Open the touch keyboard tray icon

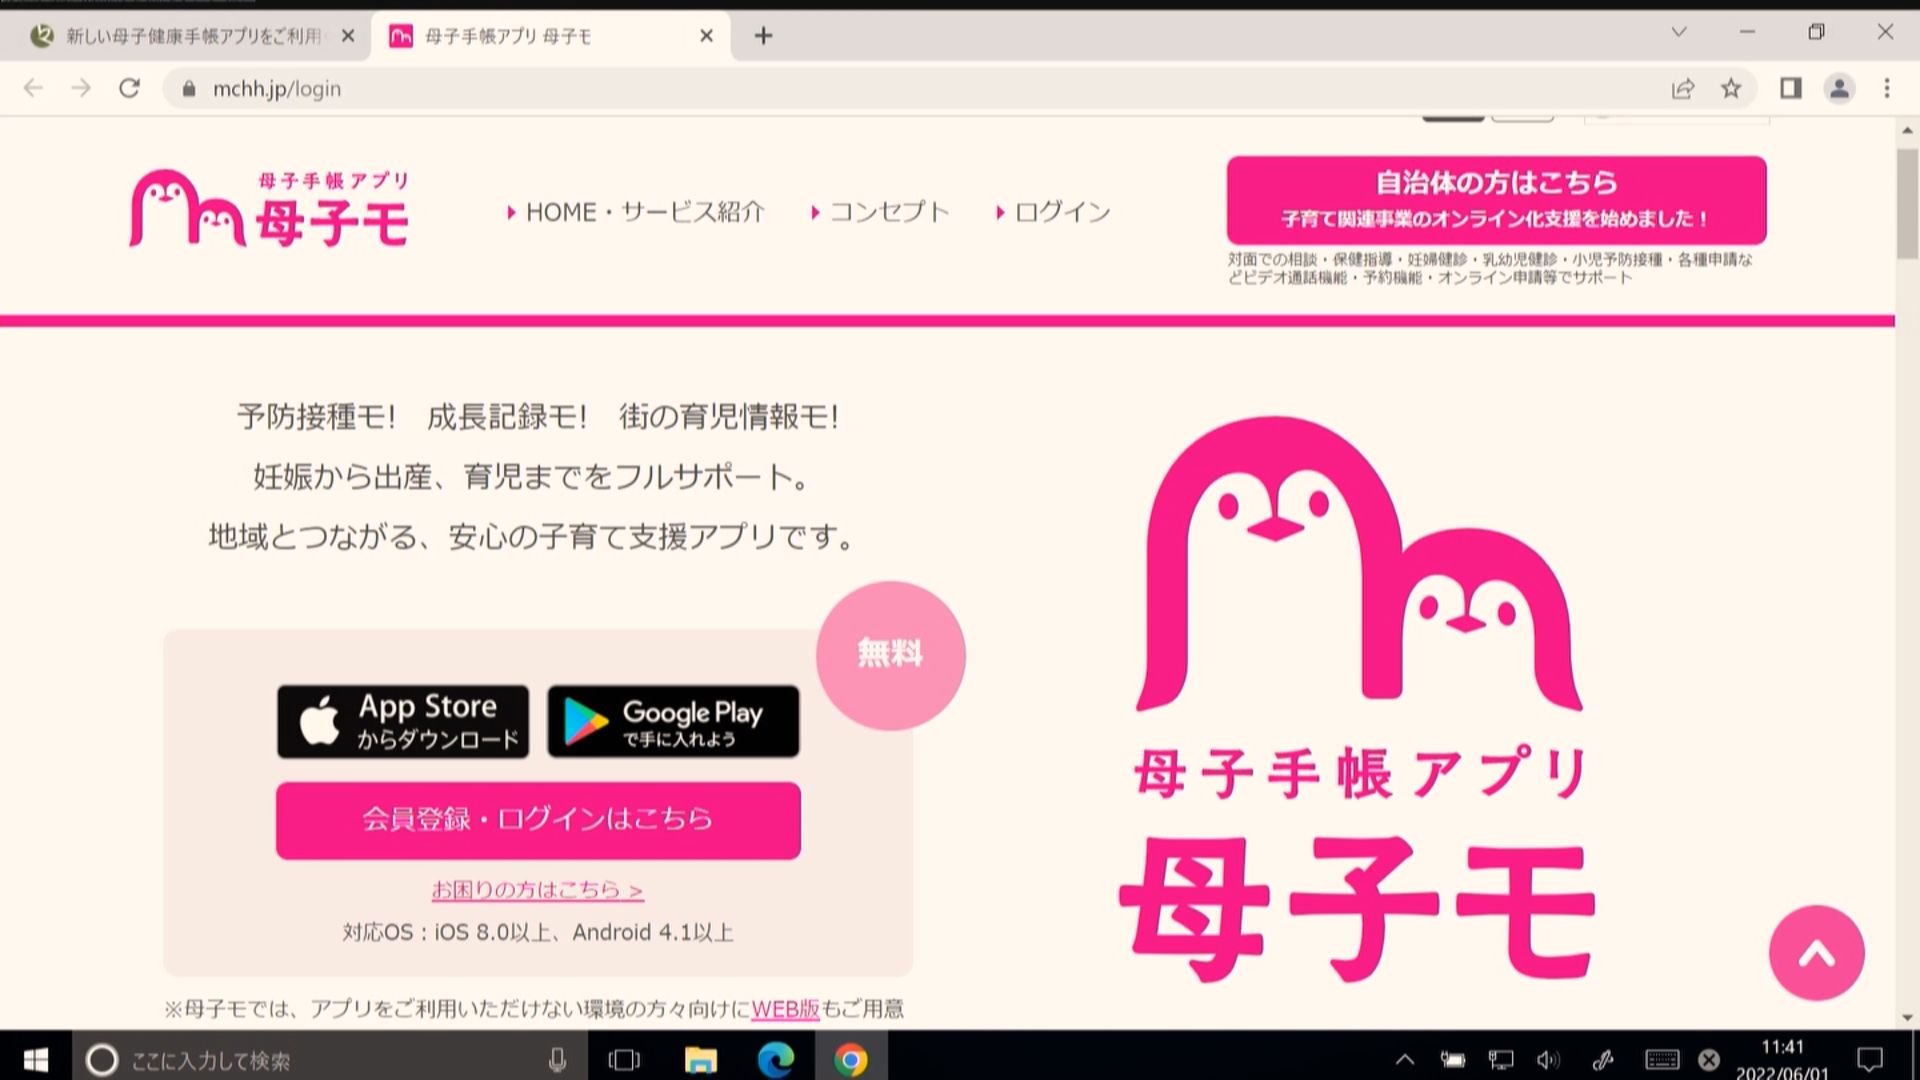[1662, 1060]
